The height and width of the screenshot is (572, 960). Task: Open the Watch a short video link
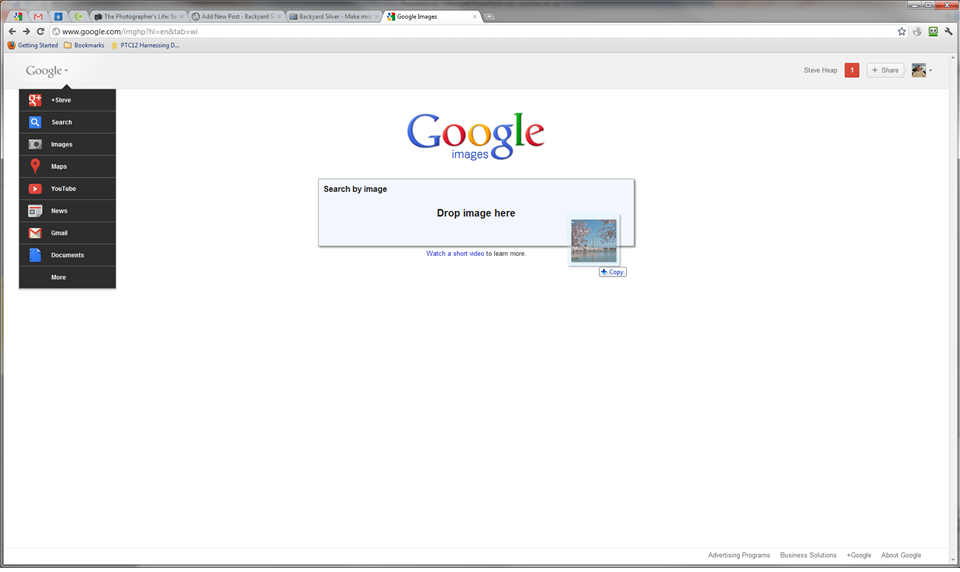point(455,254)
